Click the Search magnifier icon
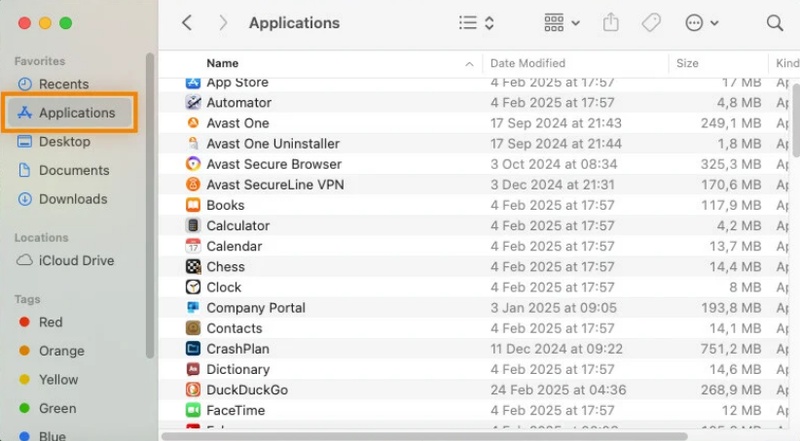 [x=774, y=23]
